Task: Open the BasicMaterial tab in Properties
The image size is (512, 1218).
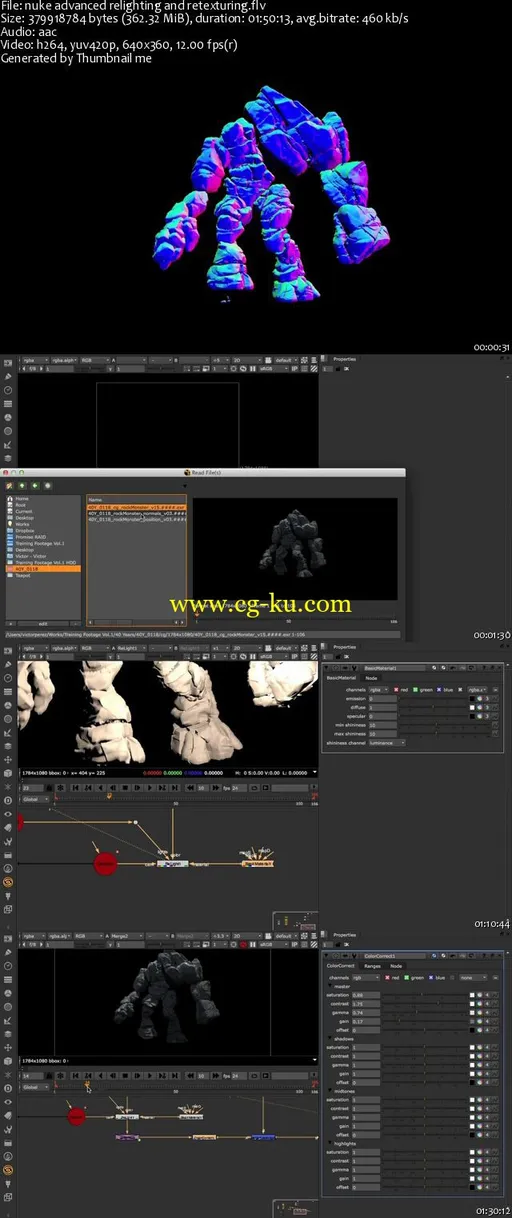Action: (x=341, y=678)
